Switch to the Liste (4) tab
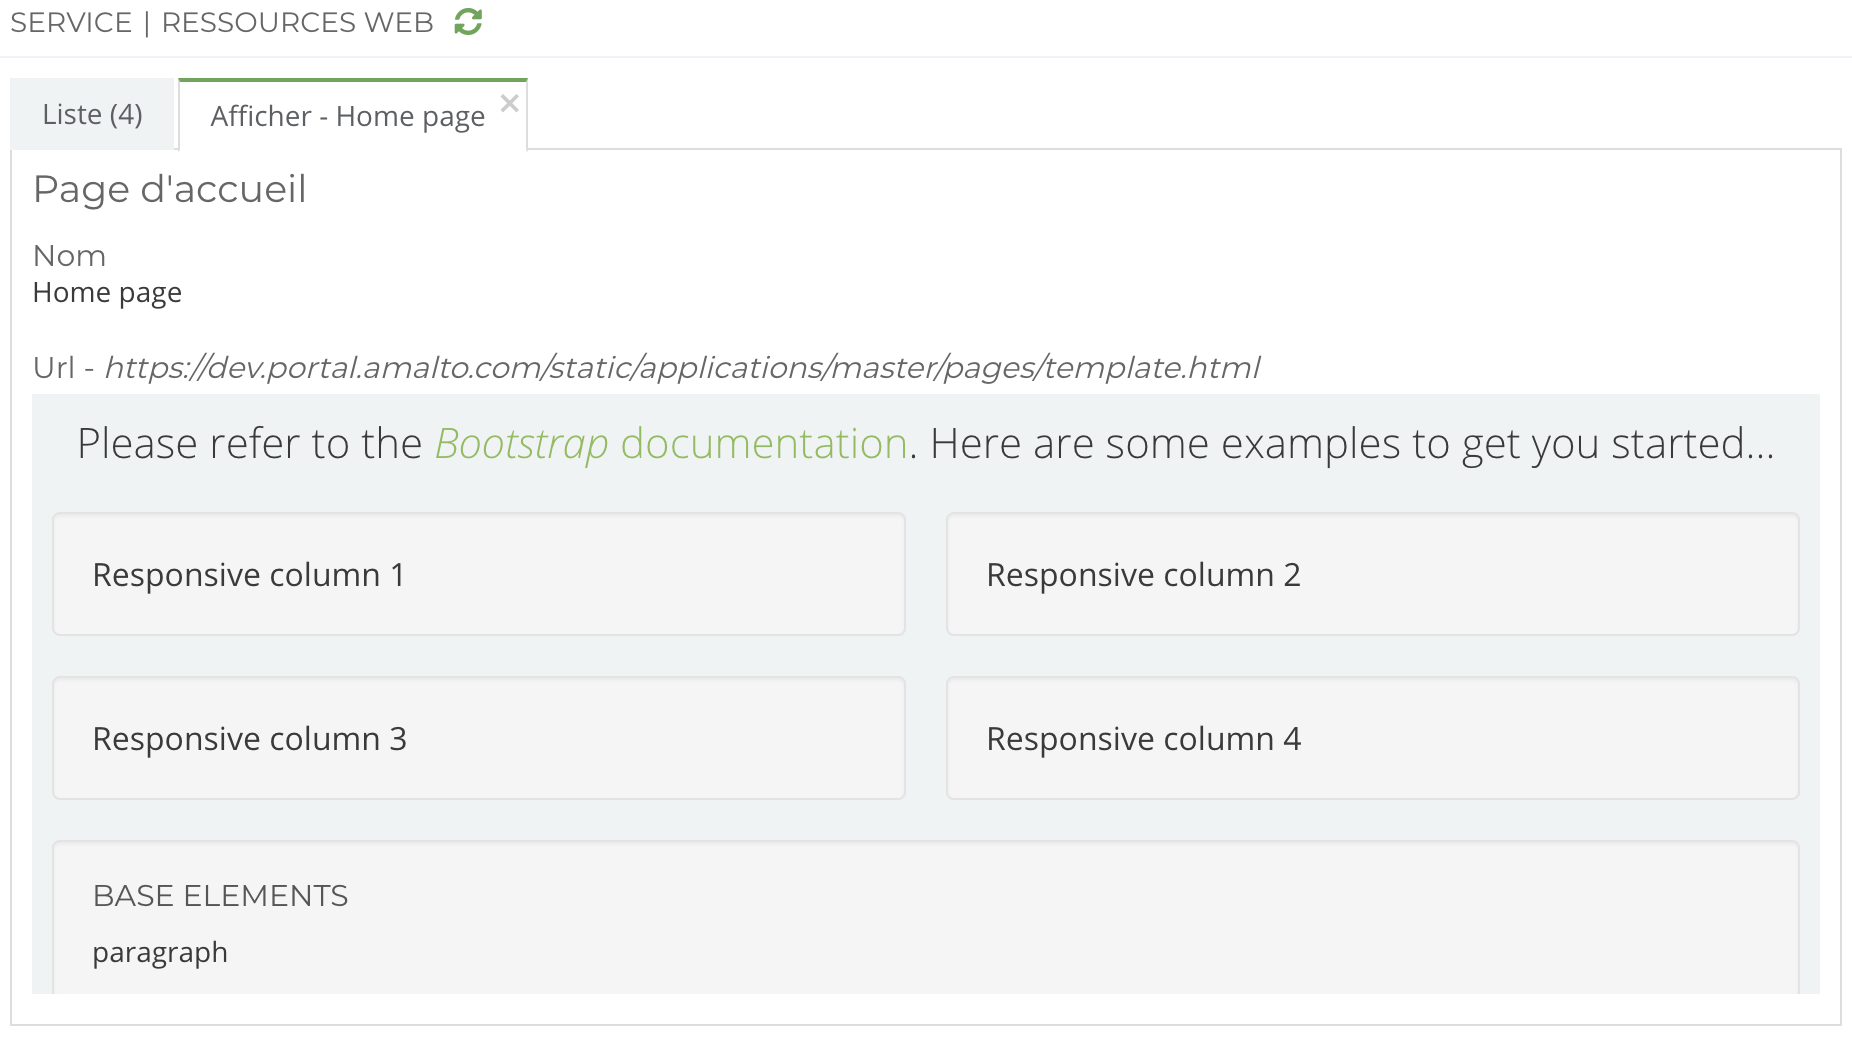The image size is (1852, 1040). [92, 115]
